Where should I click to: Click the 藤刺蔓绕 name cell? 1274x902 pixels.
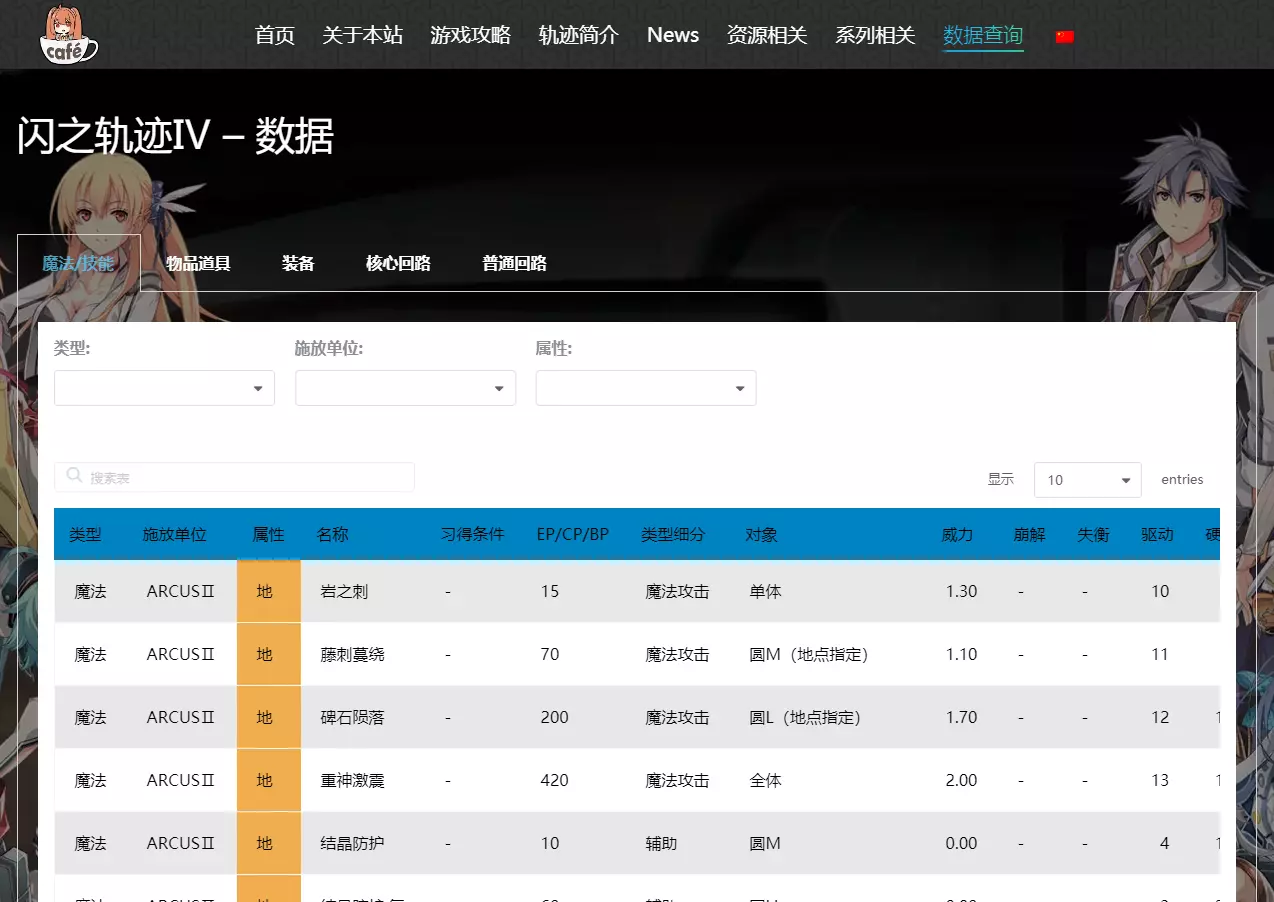tap(352, 655)
